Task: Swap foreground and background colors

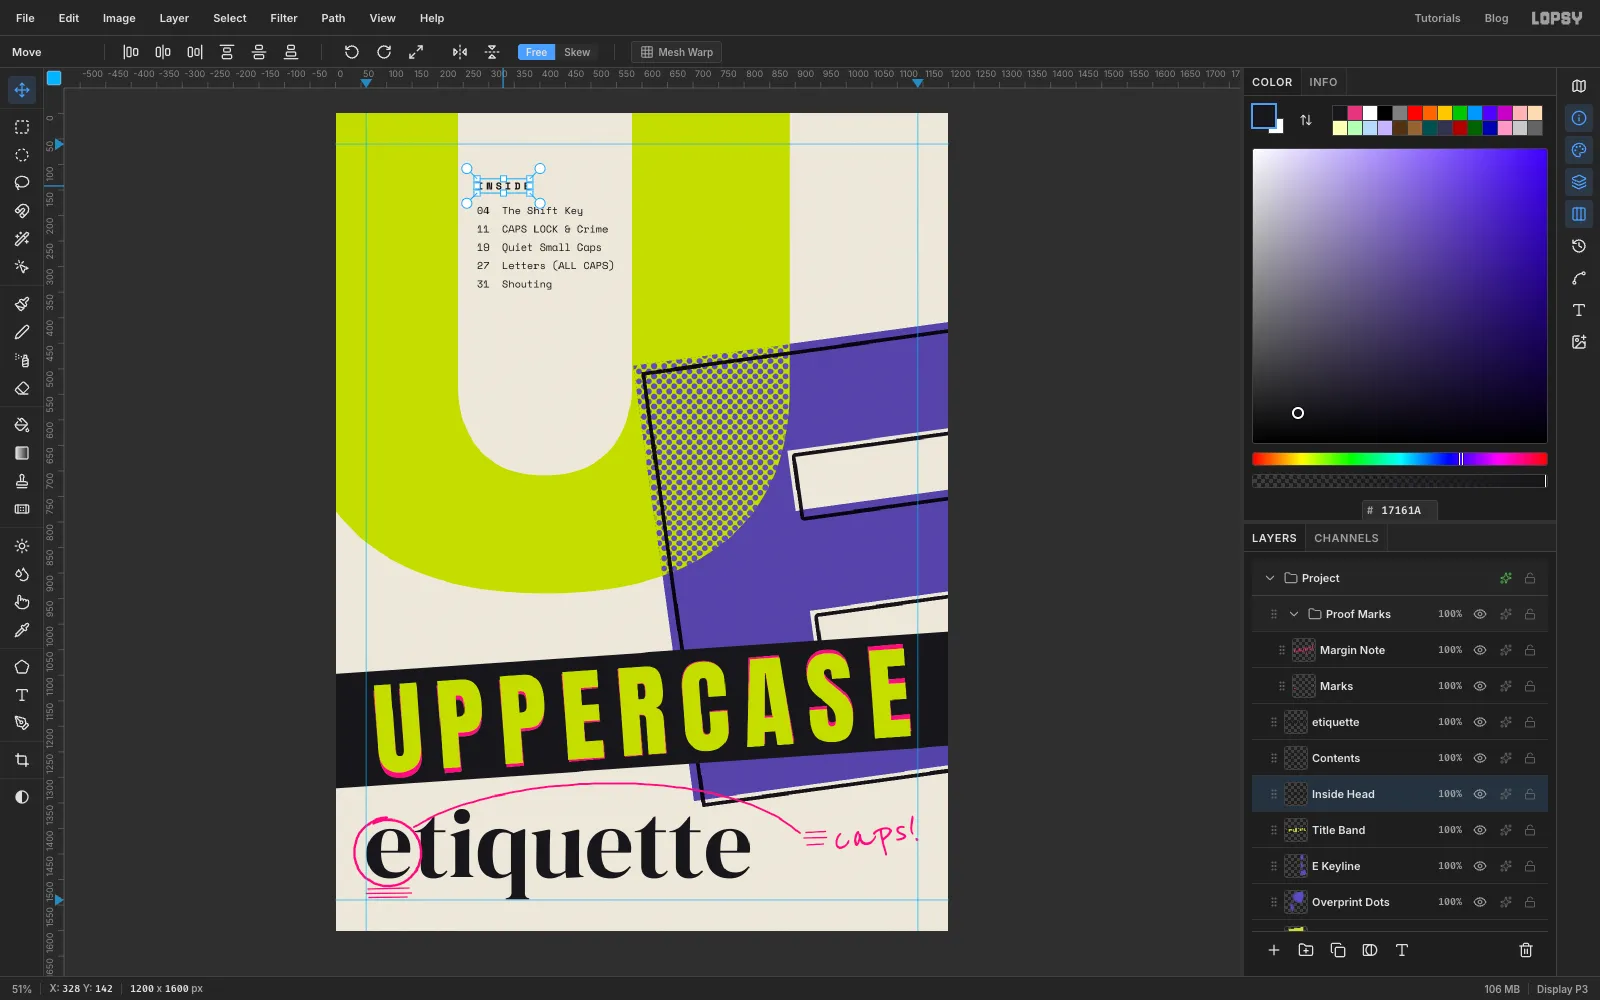Action: point(1306,120)
